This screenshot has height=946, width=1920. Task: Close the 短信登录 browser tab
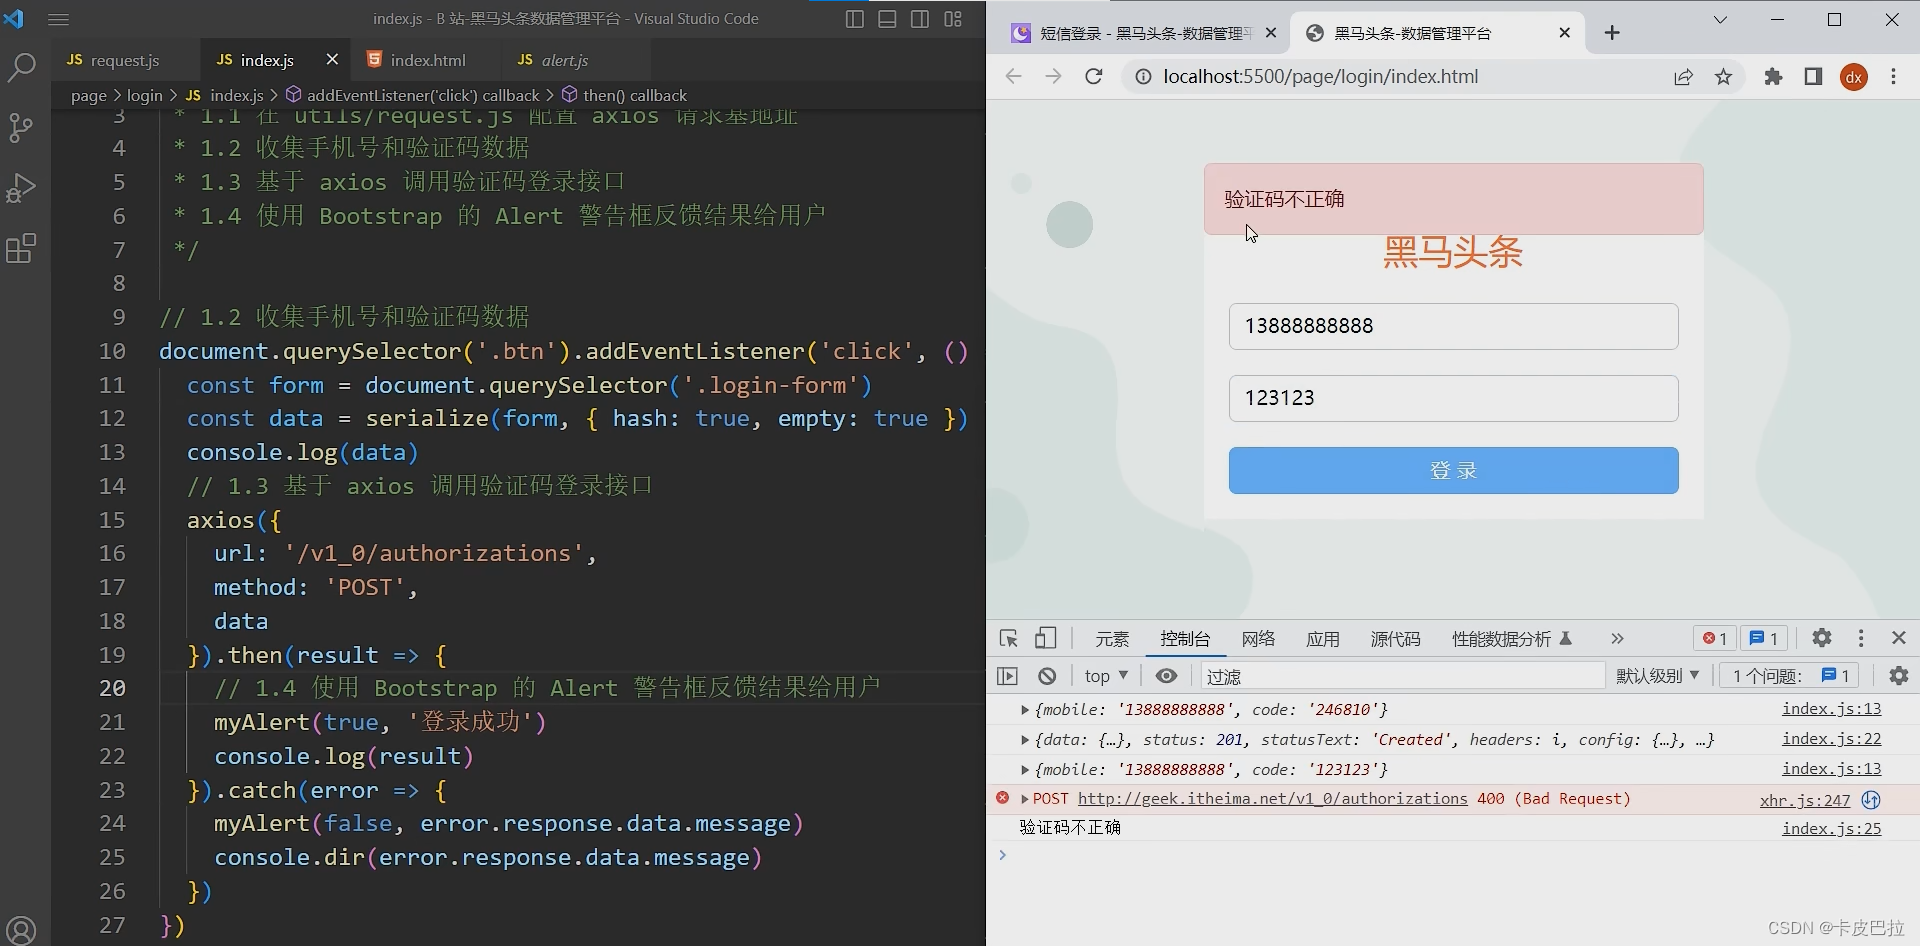point(1271,33)
